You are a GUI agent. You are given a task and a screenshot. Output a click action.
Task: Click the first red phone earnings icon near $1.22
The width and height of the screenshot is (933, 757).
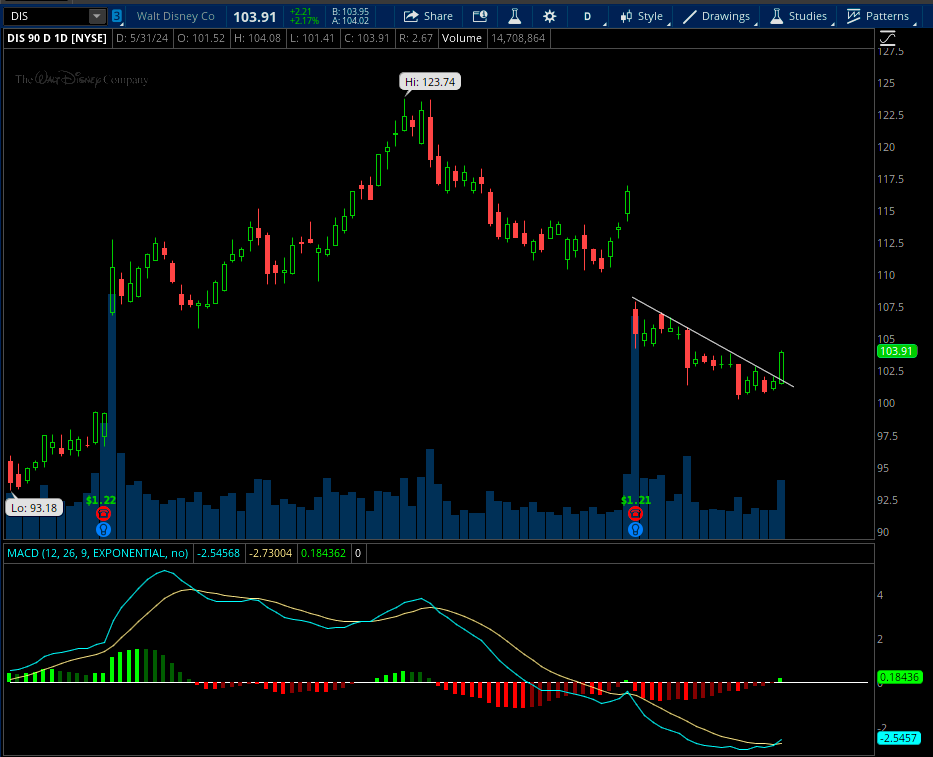103,514
